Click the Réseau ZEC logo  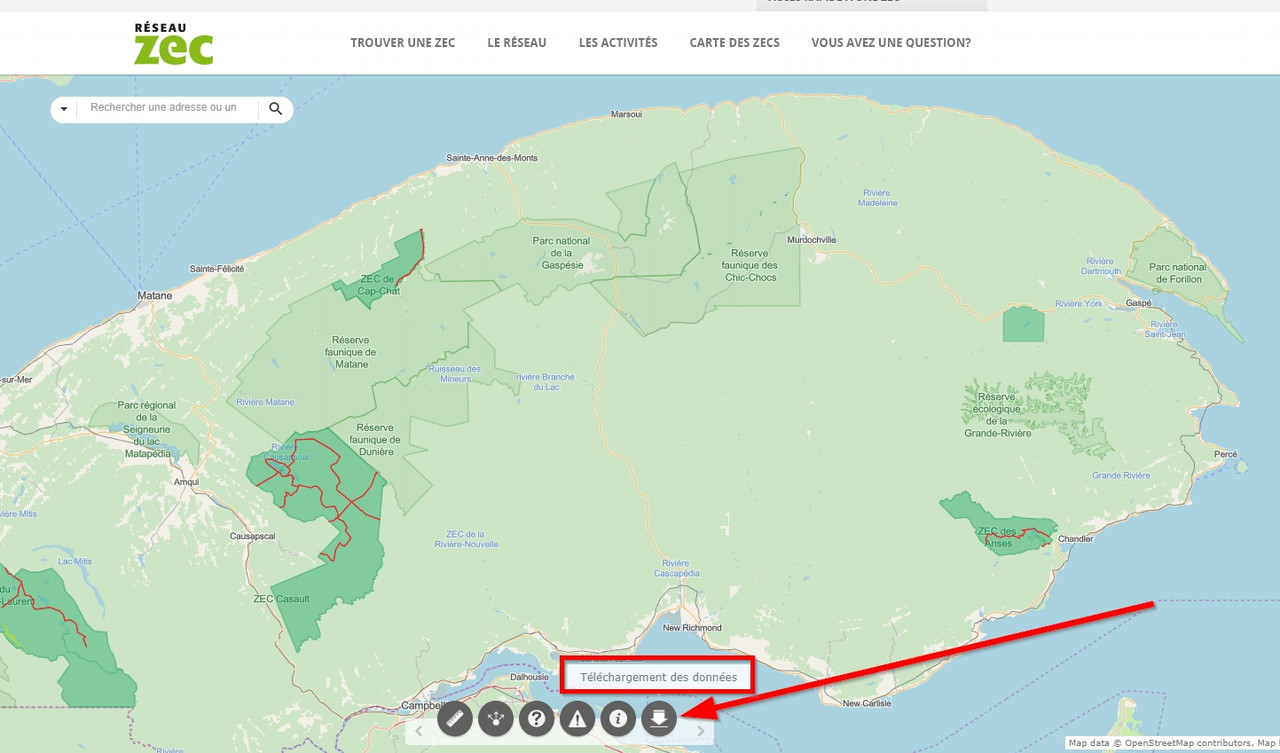pos(174,44)
